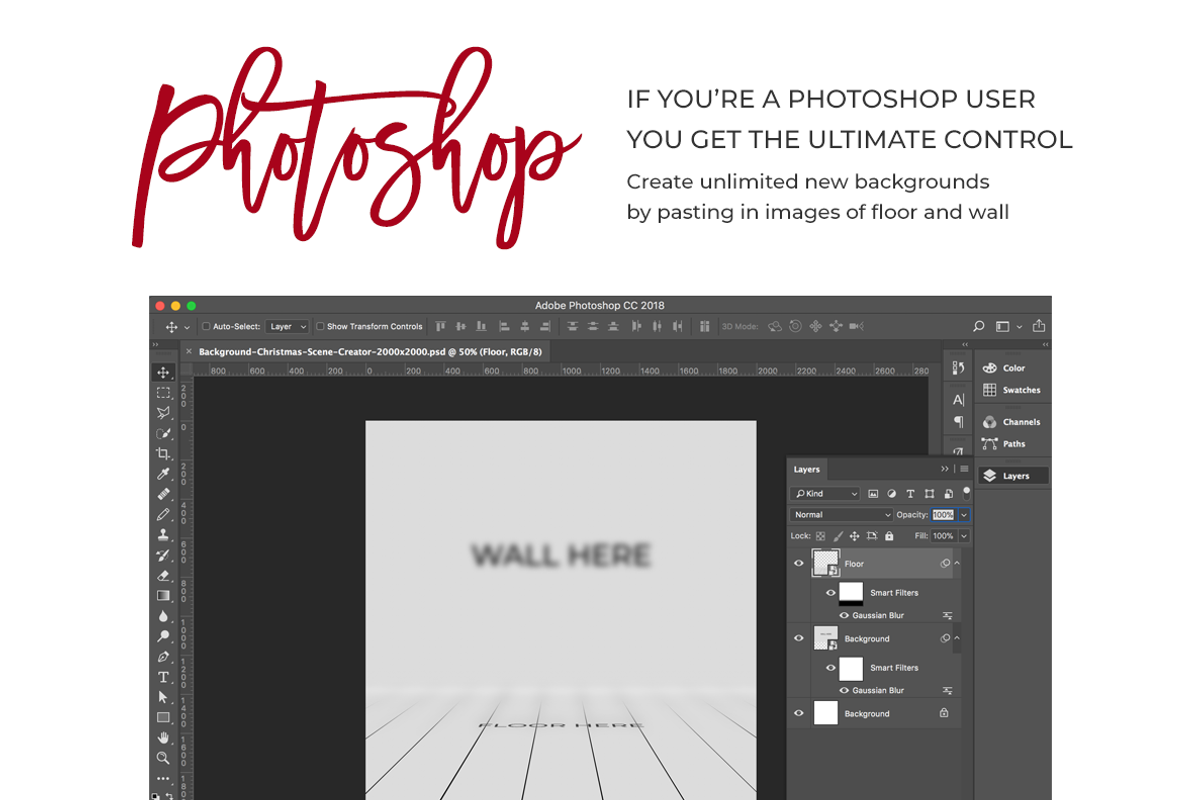Open the Kind filter dropdown
Viewport: 1200px width, 800px height.
click(825, 494)
